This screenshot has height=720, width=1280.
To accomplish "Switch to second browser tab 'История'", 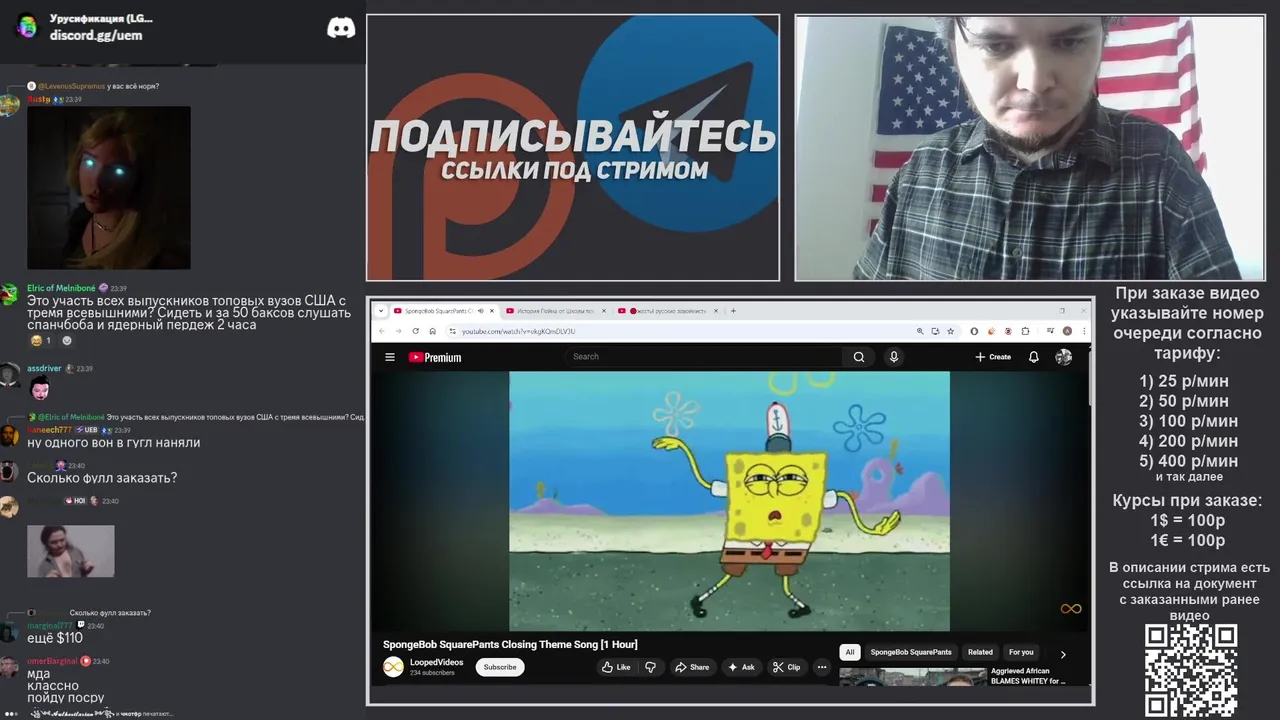I will click(x=556, y=311).
